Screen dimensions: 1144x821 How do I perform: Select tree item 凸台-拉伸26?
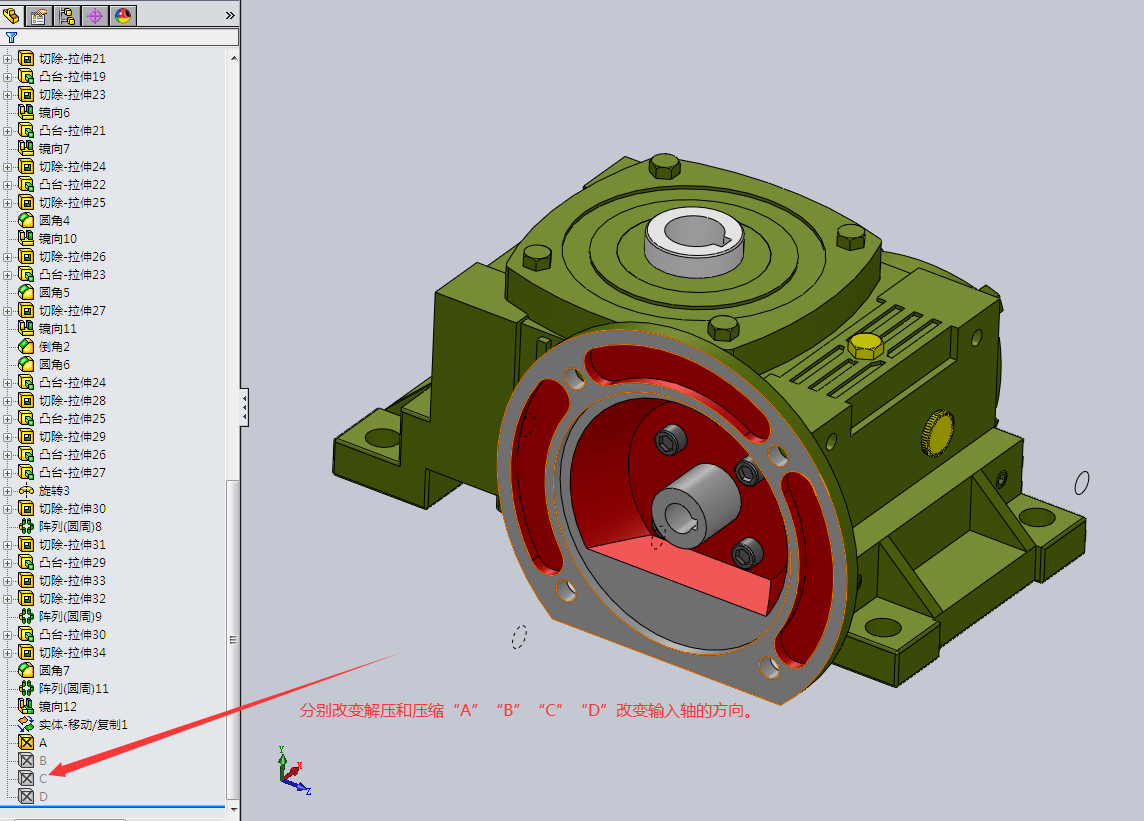click(72, 455)
